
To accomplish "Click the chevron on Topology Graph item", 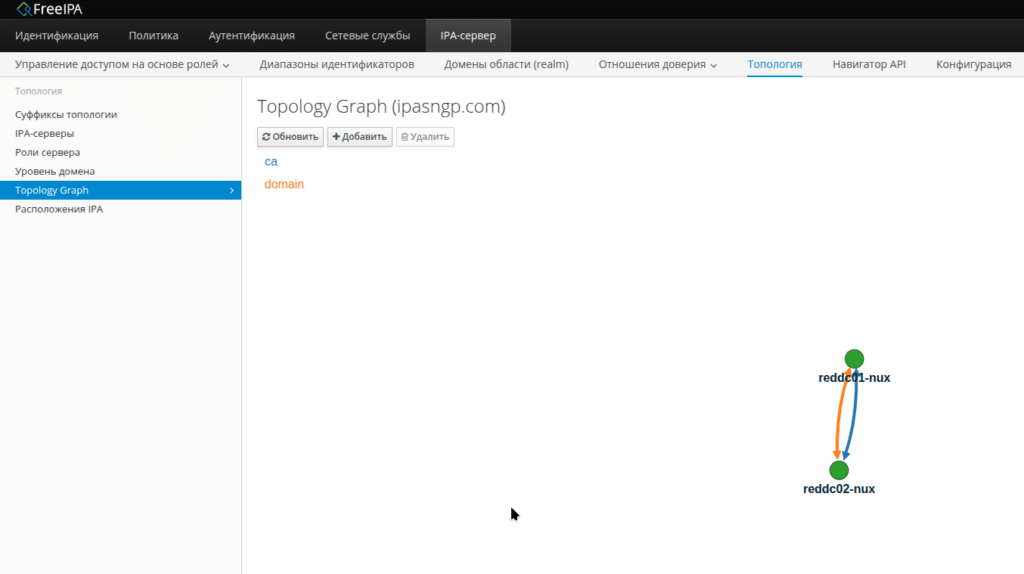I will pyautogui.click(x=232, y=190).
